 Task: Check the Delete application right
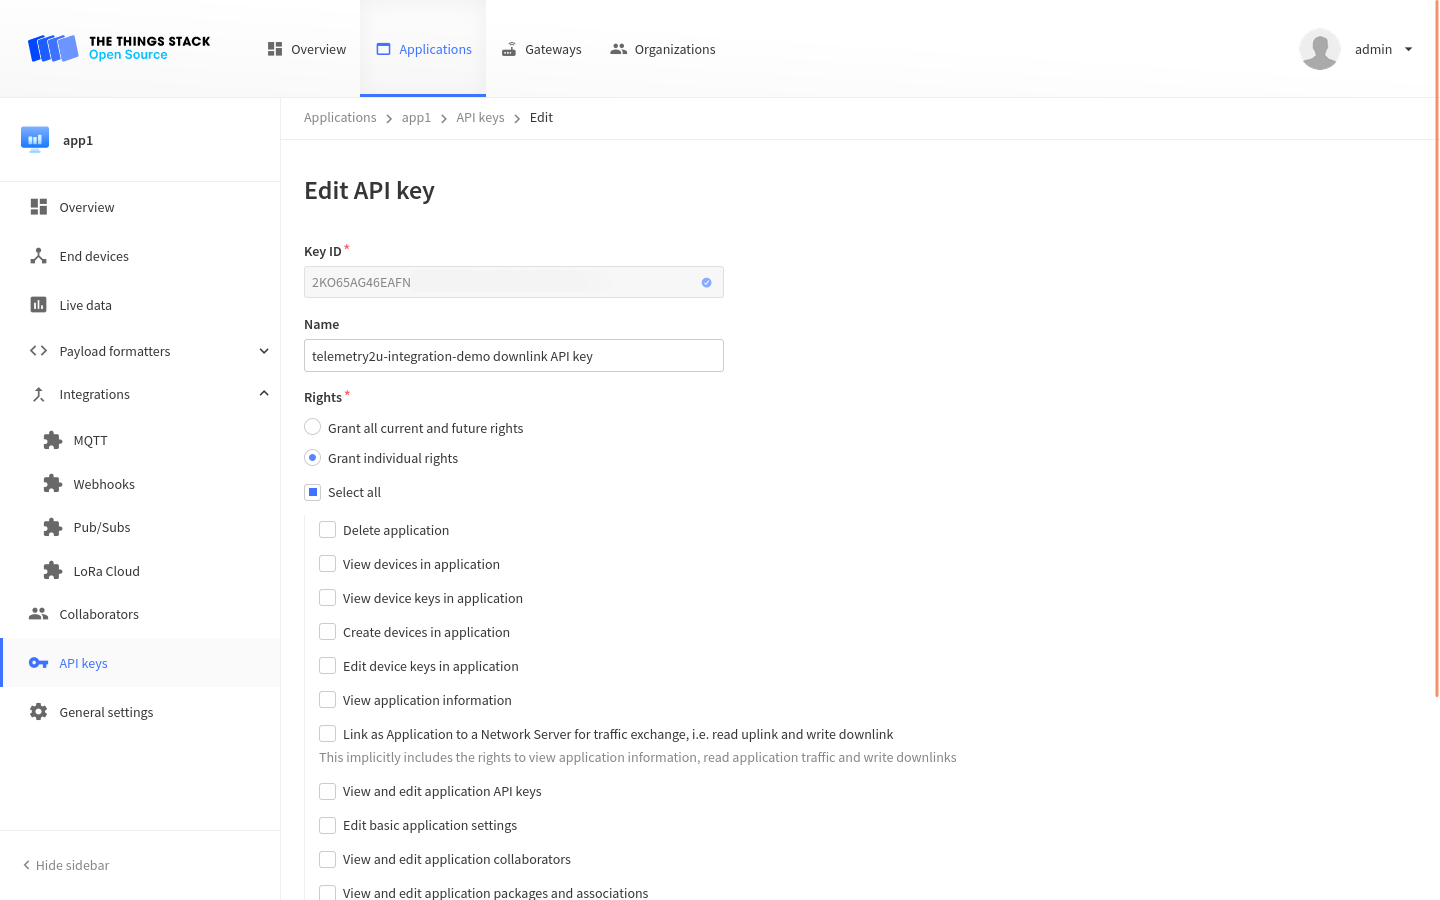coord(327,529)
